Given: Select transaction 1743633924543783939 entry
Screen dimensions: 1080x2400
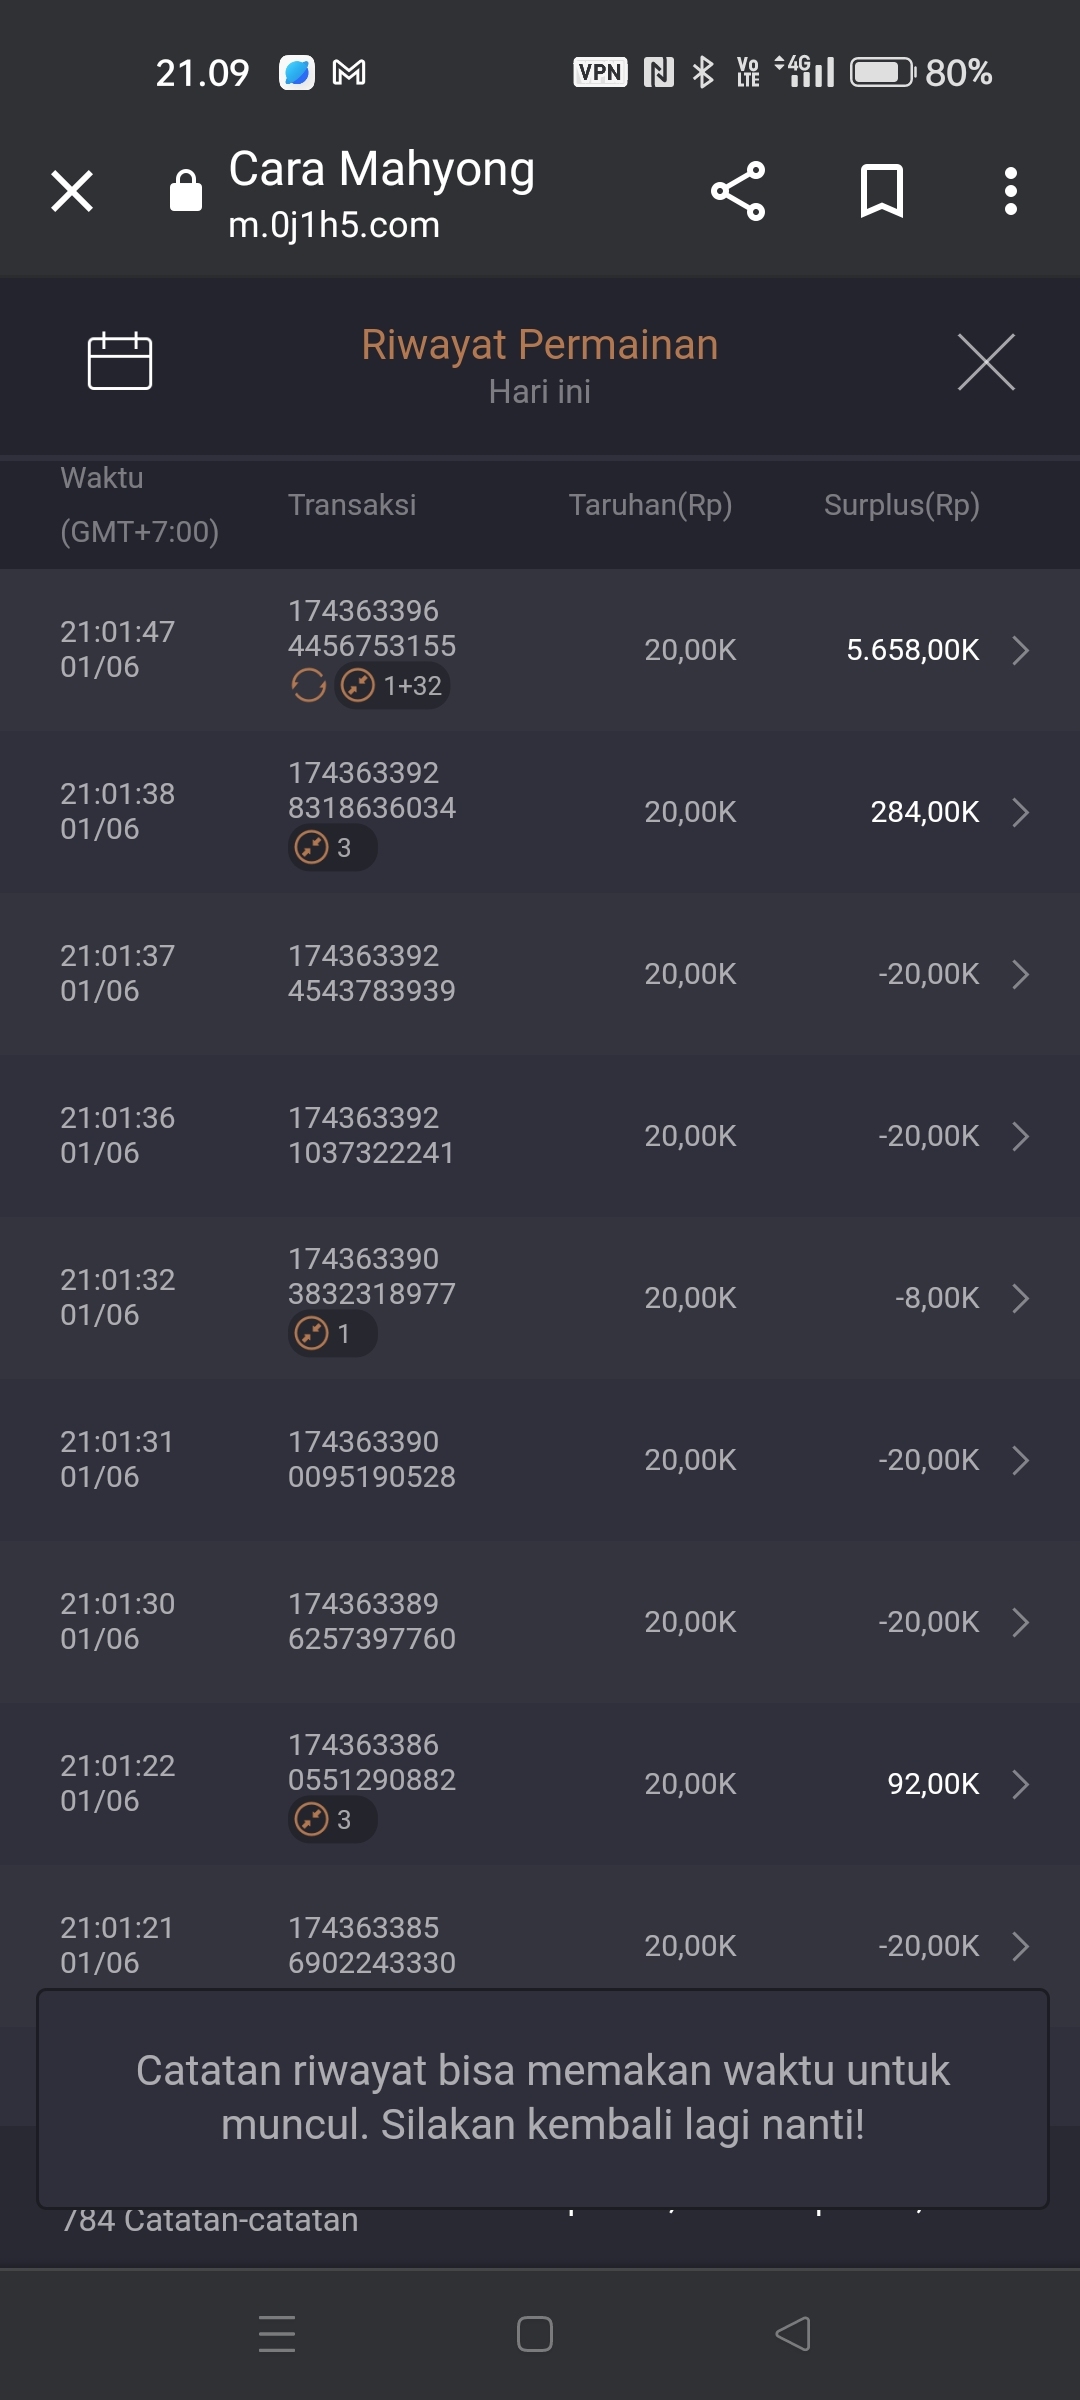Looking at the screenshot, I should [x=371, y=973].
